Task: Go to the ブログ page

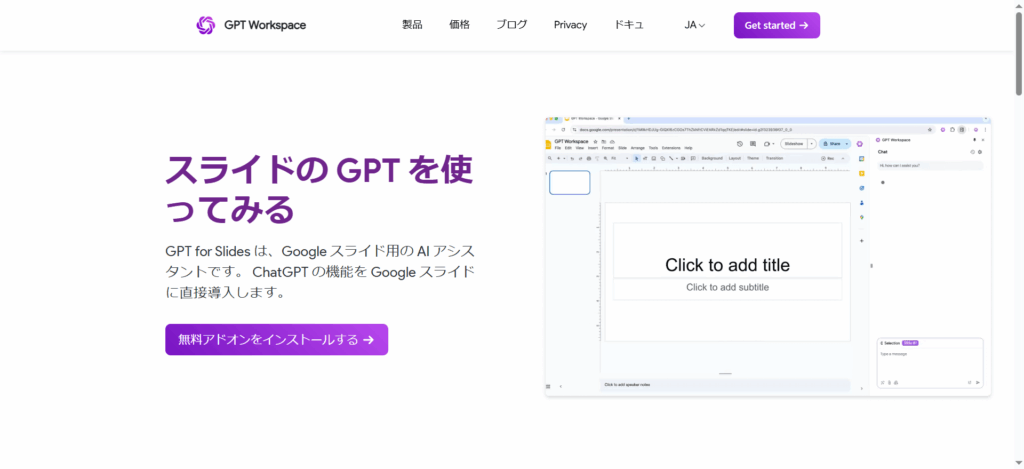Action: click(x=511, y=25)
